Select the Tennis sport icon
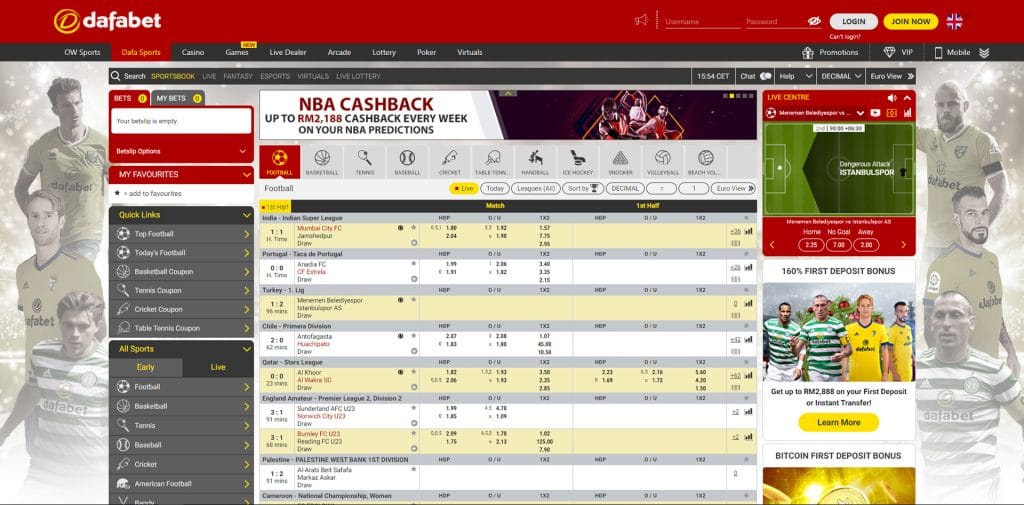 364,161
